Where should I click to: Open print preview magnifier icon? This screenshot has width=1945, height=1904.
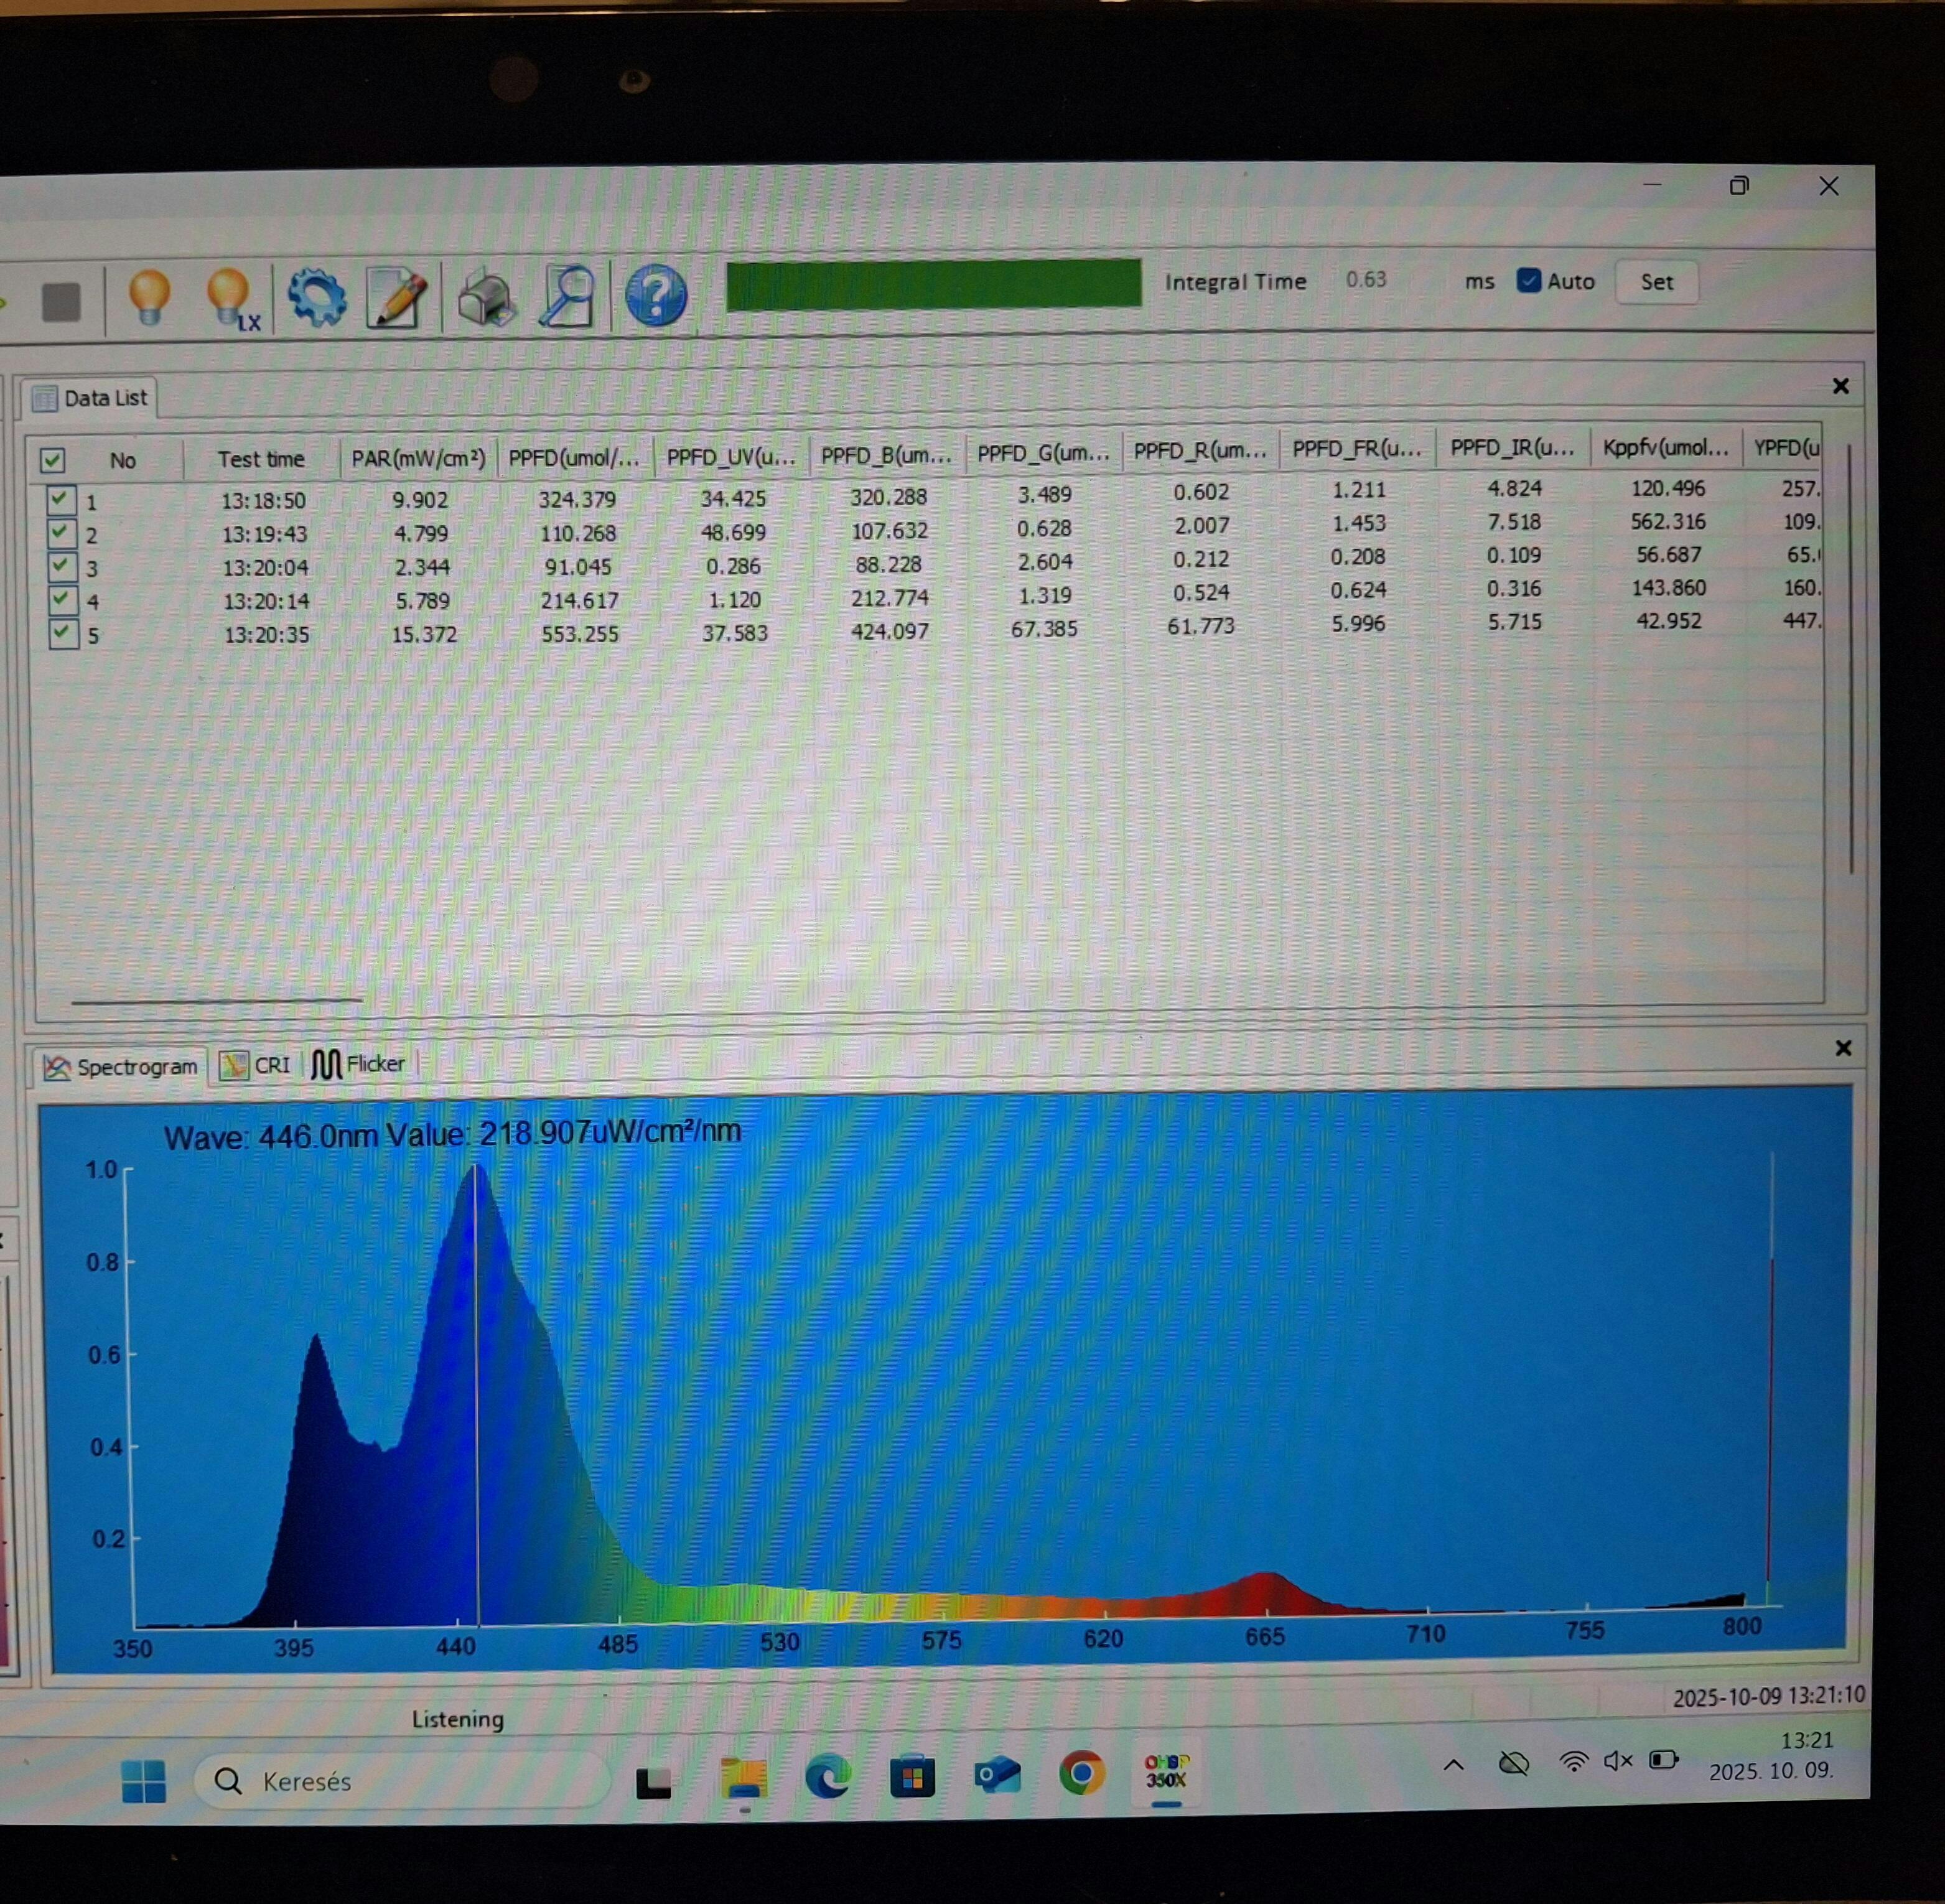click(x=567, y=296)
